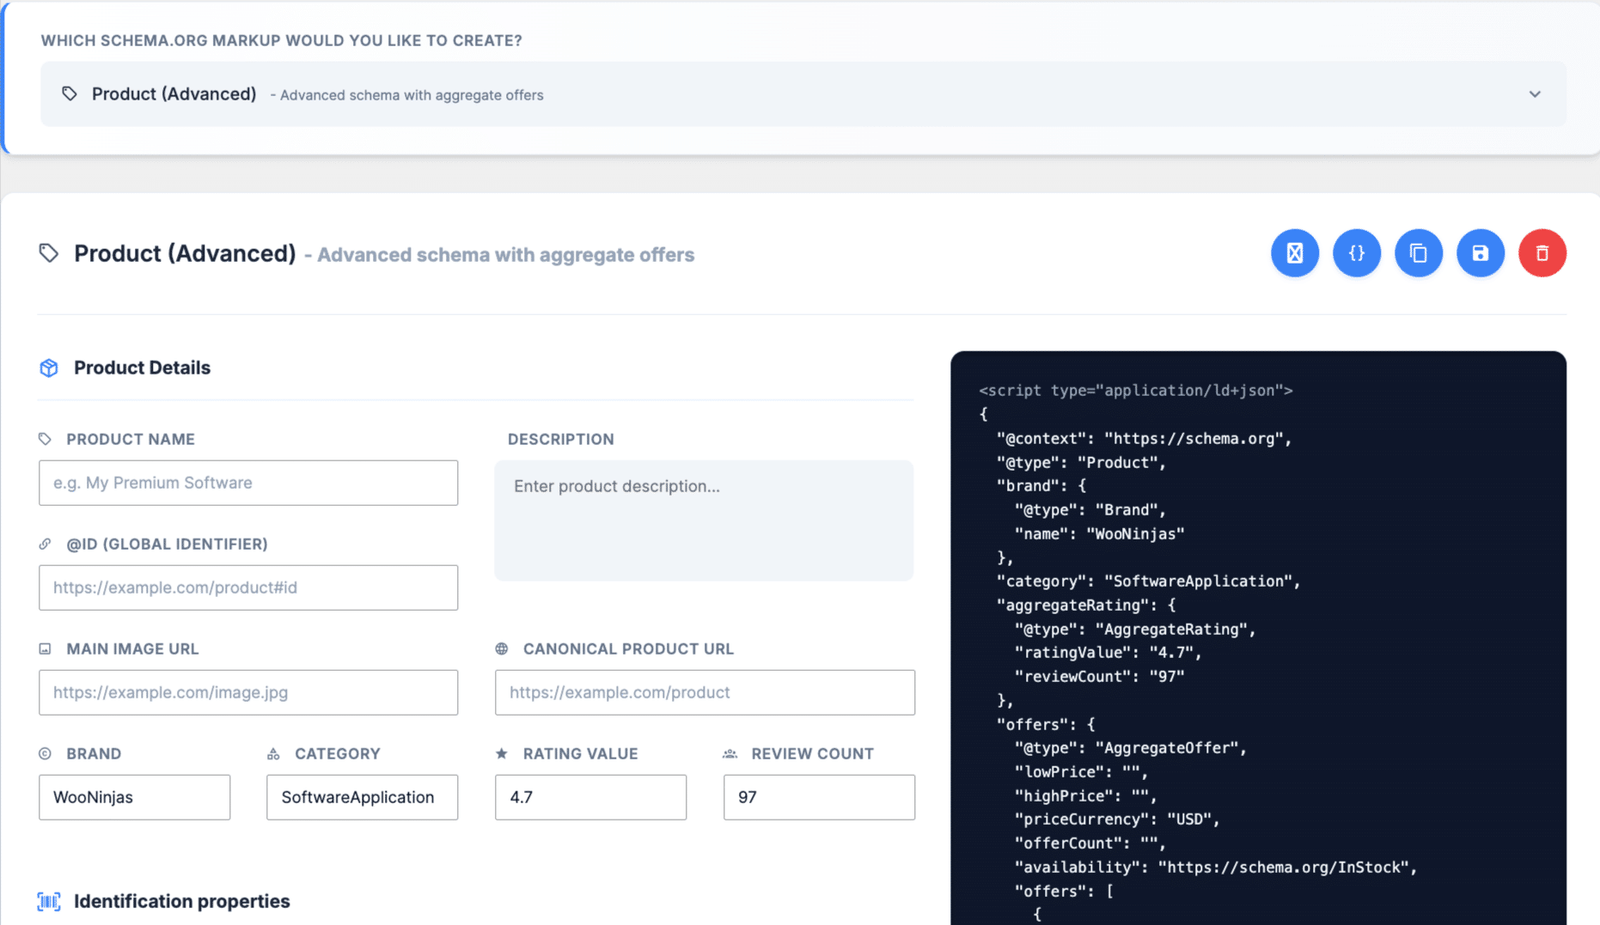Click the script type opening tag line

coord(1136,391)
